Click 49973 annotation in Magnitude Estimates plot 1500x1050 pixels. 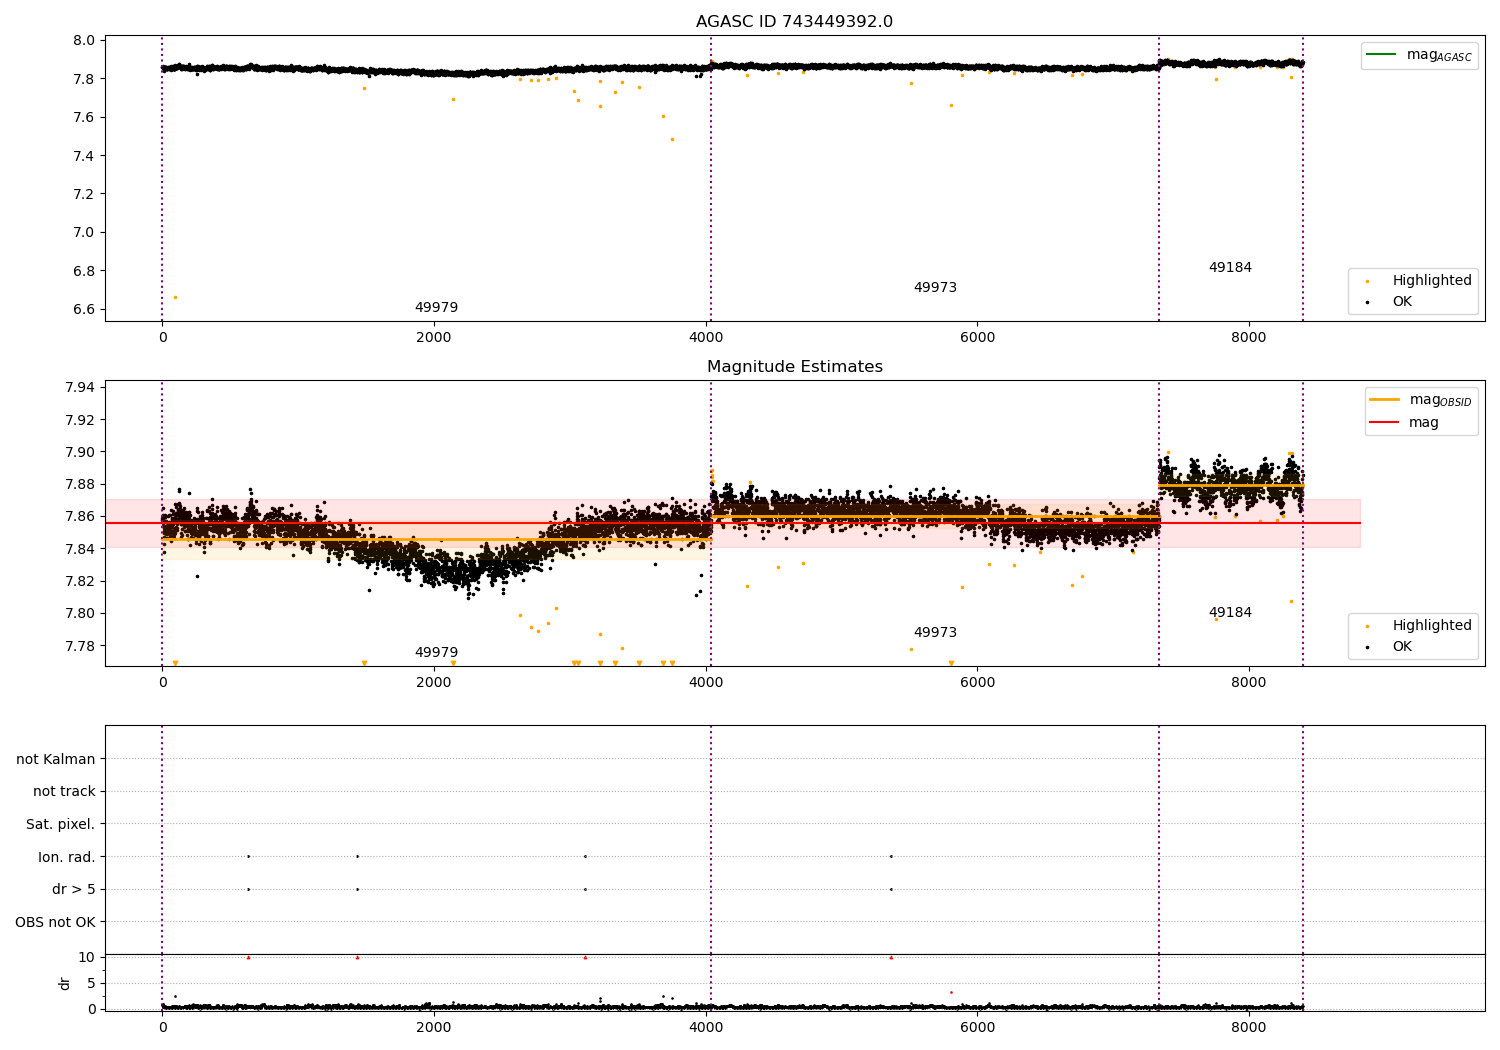pos(935,633)
